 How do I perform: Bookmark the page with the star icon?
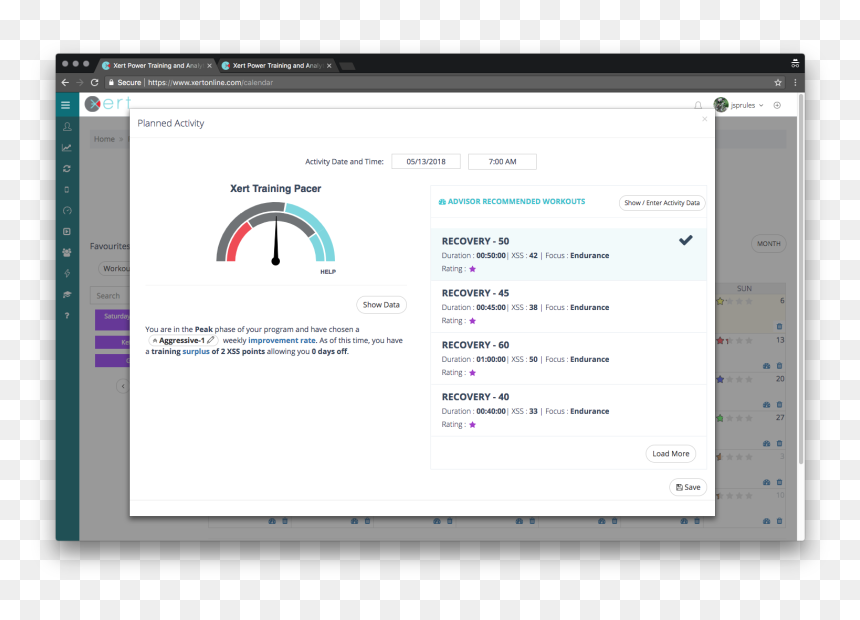tap(778, 82)
